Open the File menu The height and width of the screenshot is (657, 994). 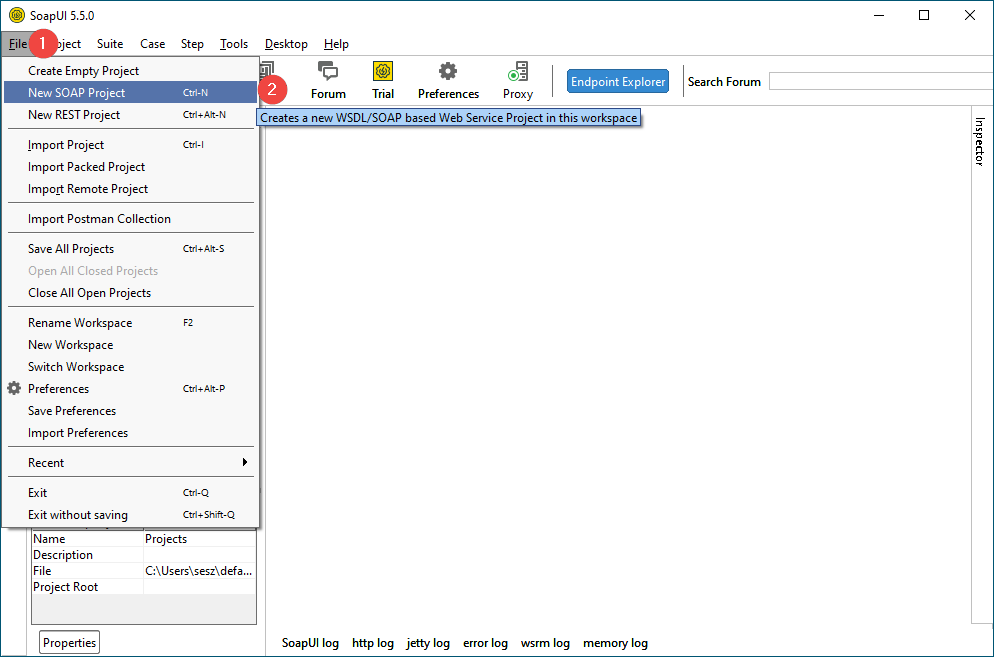[17, 44]
